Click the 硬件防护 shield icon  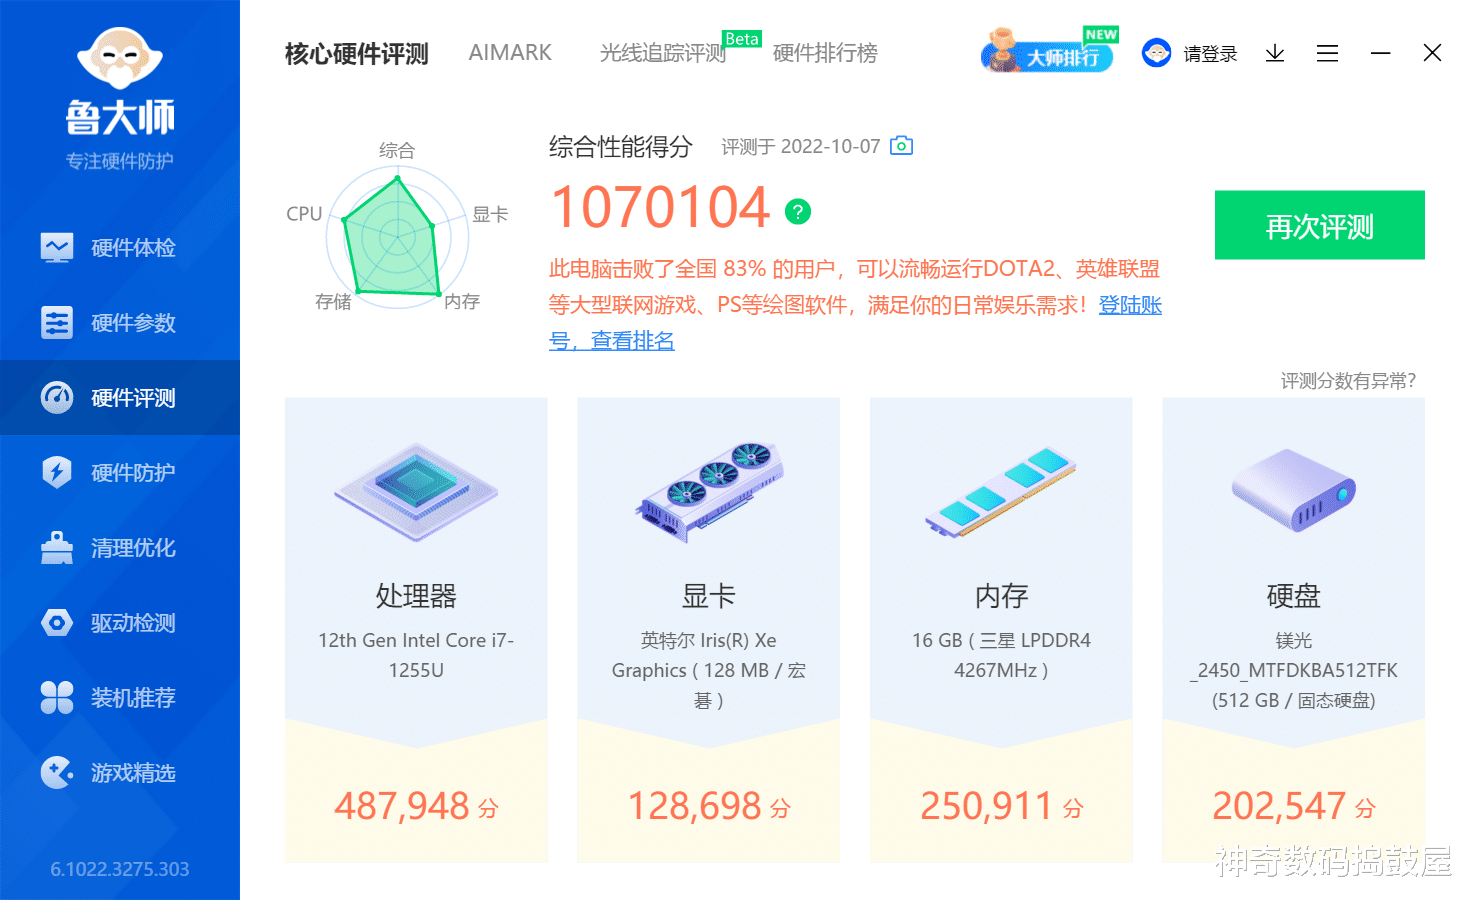pos(57,472)
